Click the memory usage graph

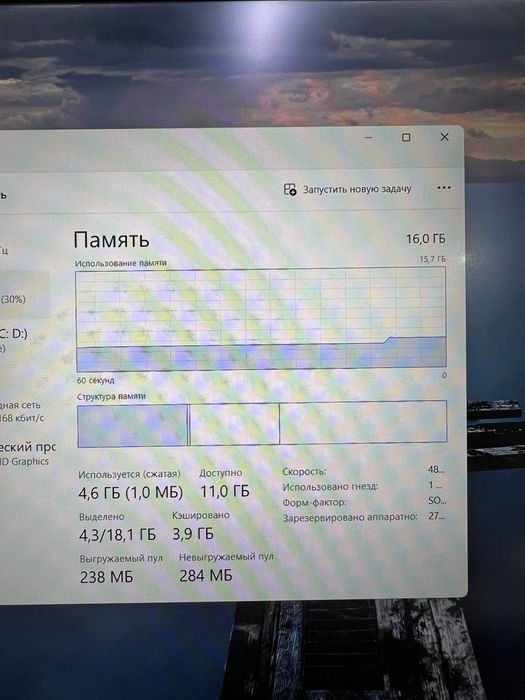261,319
